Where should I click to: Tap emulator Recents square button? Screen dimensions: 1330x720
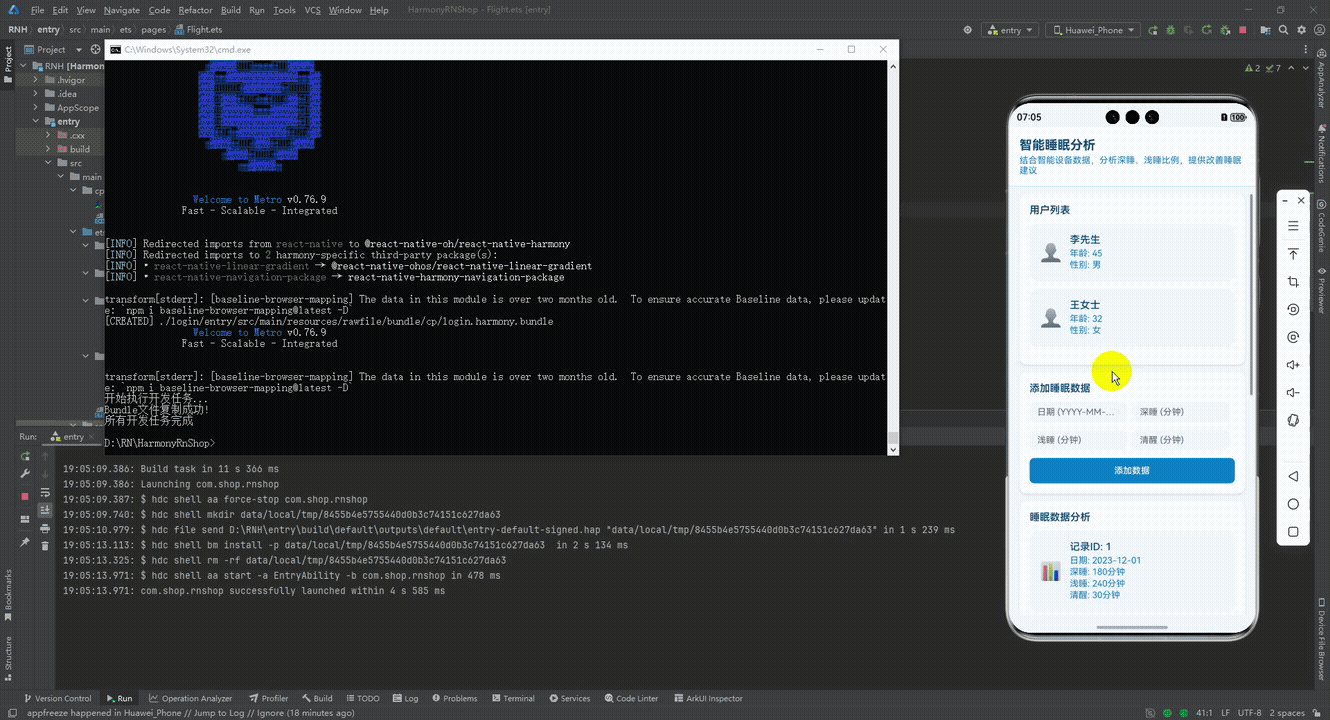[x=1293, y=532]
